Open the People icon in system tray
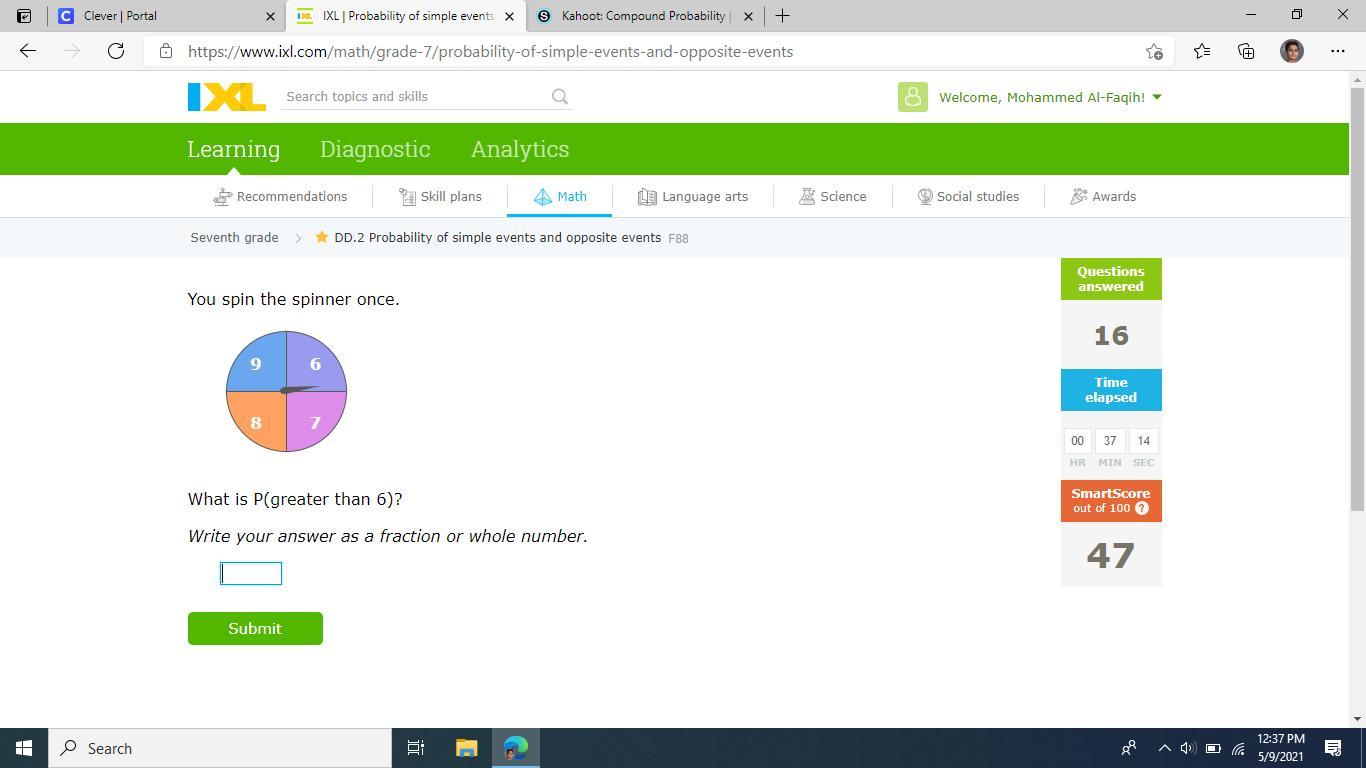This screenshot has width=1366, height=768. click(1129, 748)
